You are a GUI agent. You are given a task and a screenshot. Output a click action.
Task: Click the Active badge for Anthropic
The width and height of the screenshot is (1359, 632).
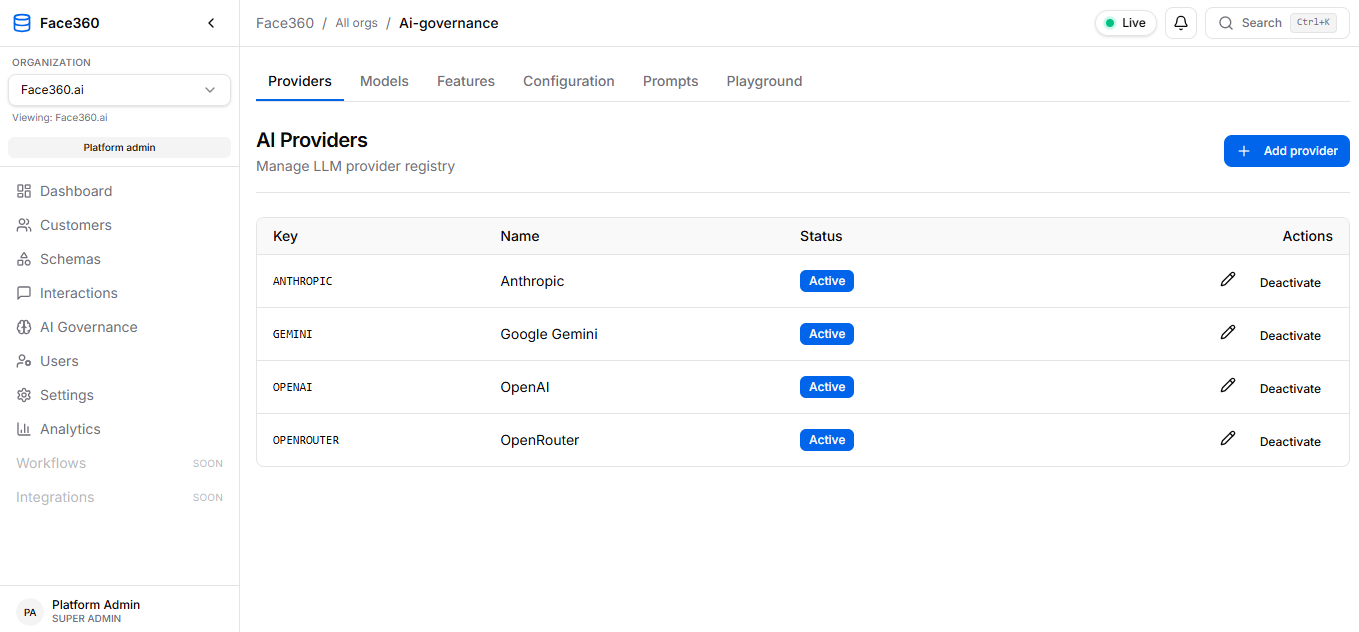tap(827, 281)
